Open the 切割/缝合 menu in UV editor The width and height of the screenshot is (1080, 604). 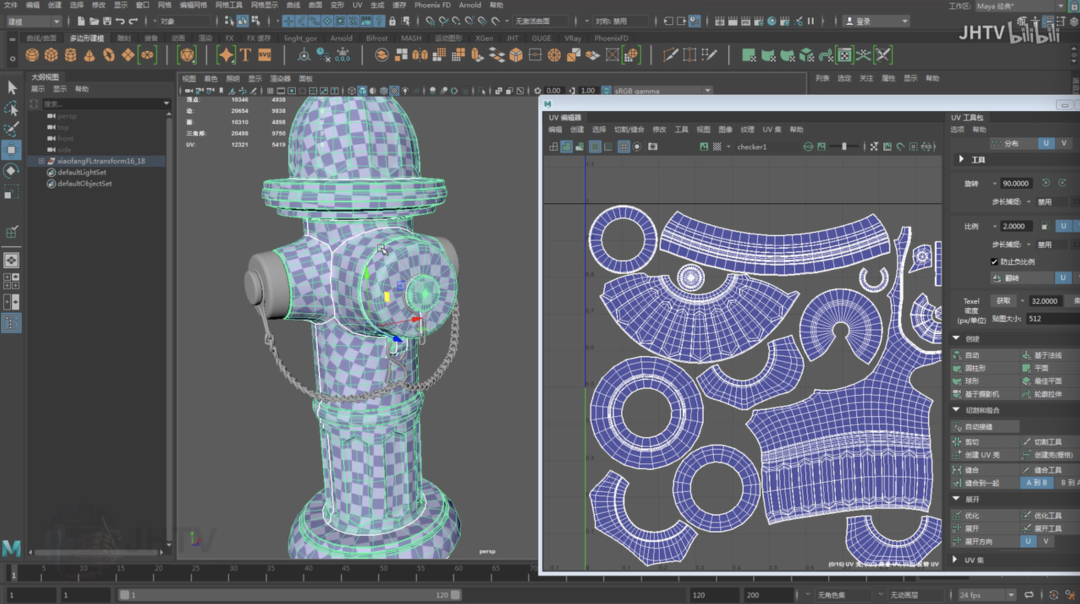[629, 129]
